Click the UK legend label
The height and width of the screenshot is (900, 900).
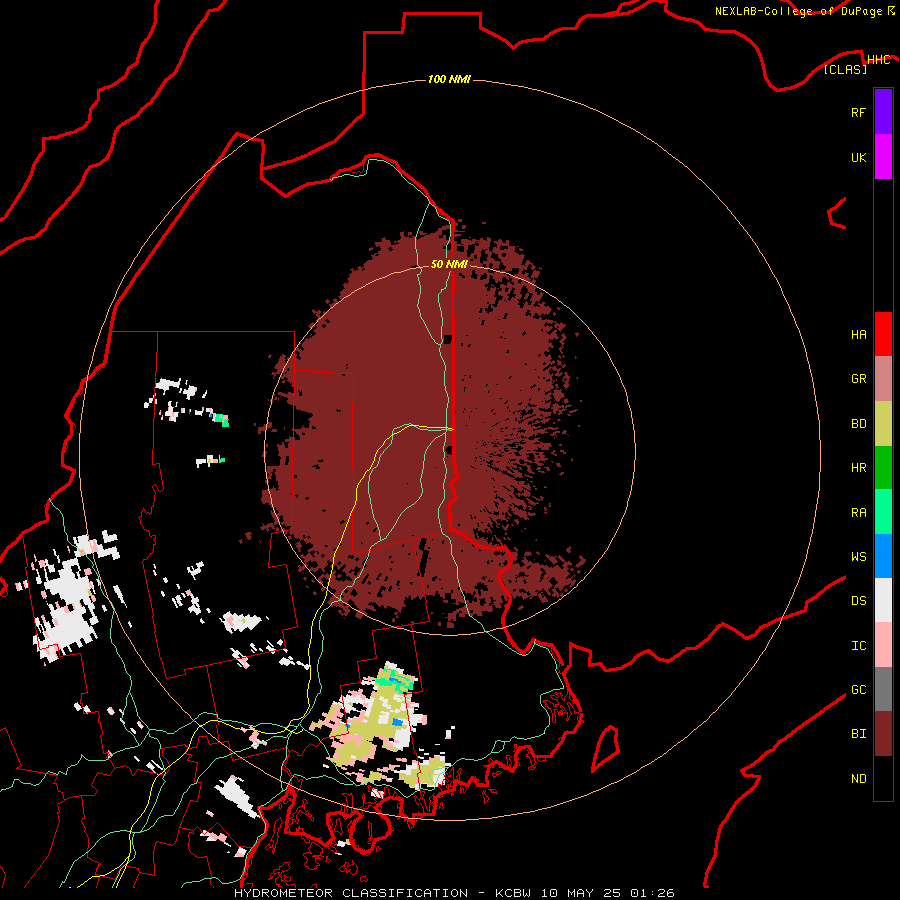click(x=858, y=157)
